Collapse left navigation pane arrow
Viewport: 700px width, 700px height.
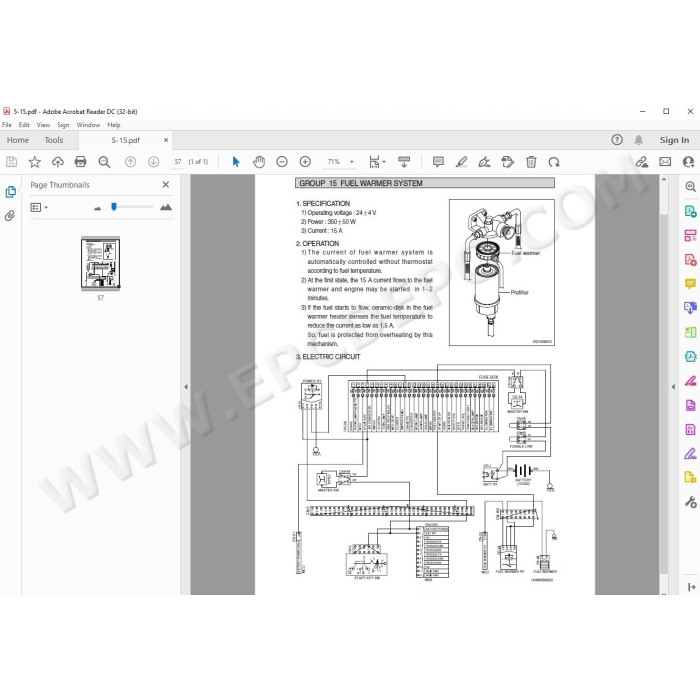point(186,387)
